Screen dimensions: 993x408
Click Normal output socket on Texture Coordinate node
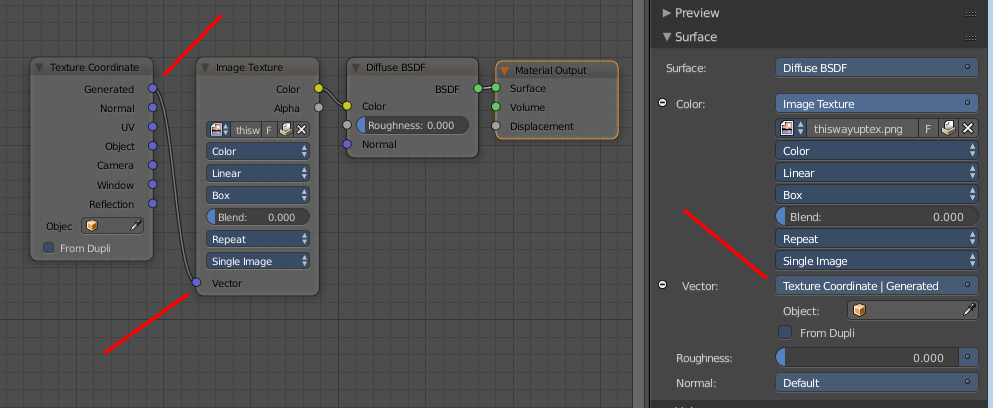pos(153,108)
